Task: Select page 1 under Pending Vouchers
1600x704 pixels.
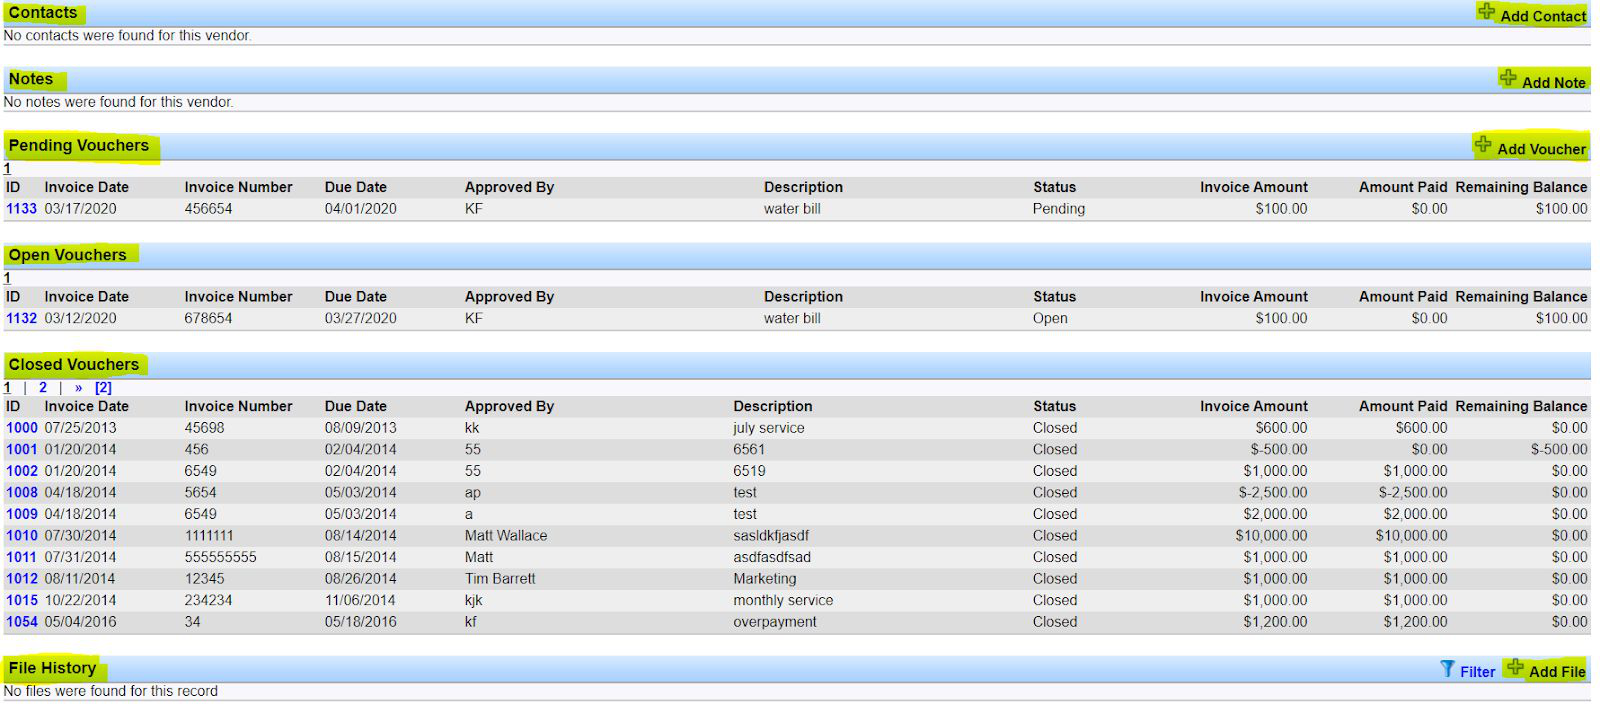Action: [x=7, y=168]
